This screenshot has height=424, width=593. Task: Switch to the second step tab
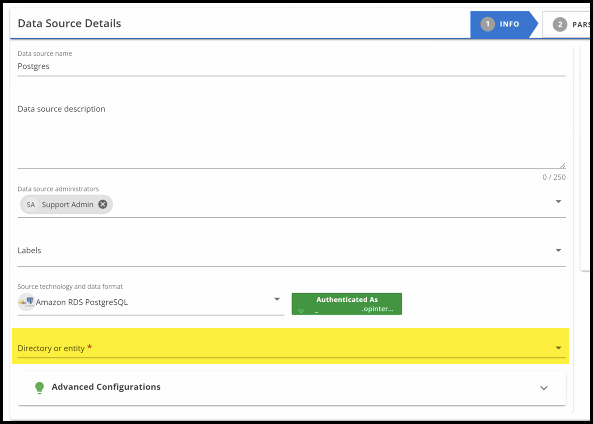click(566, 25)
